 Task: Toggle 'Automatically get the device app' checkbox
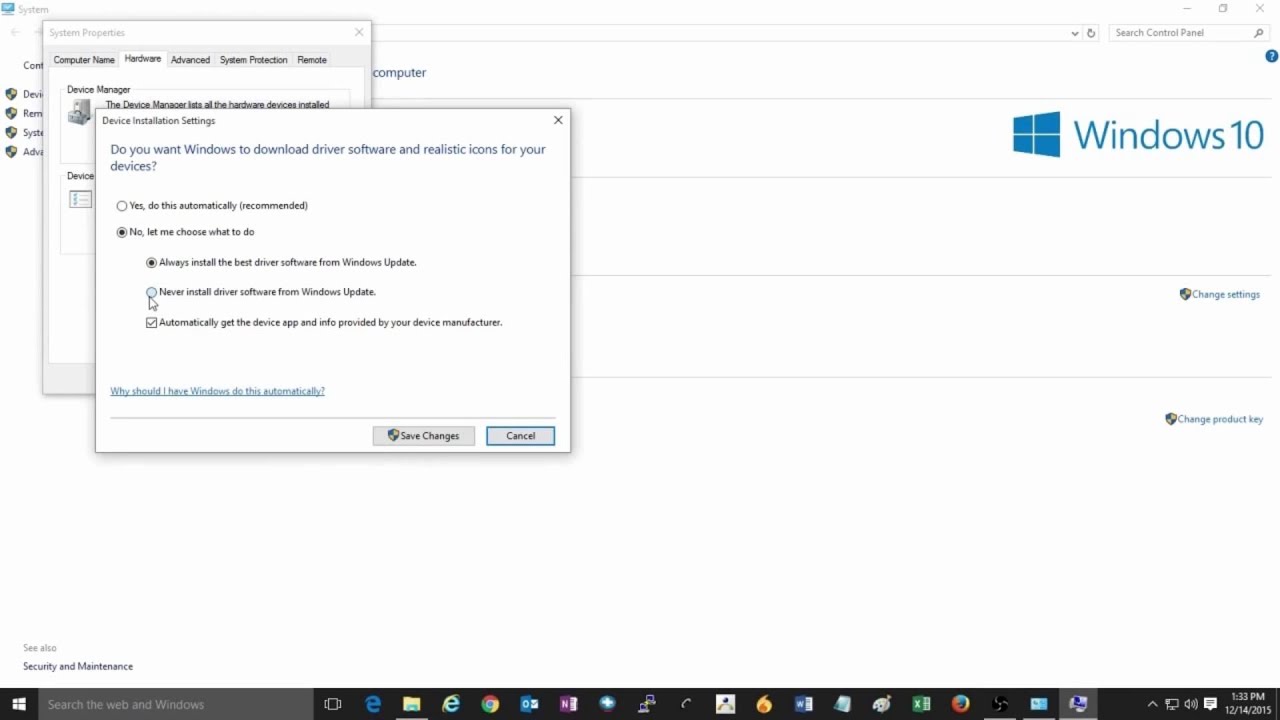[x=152, y=323]
